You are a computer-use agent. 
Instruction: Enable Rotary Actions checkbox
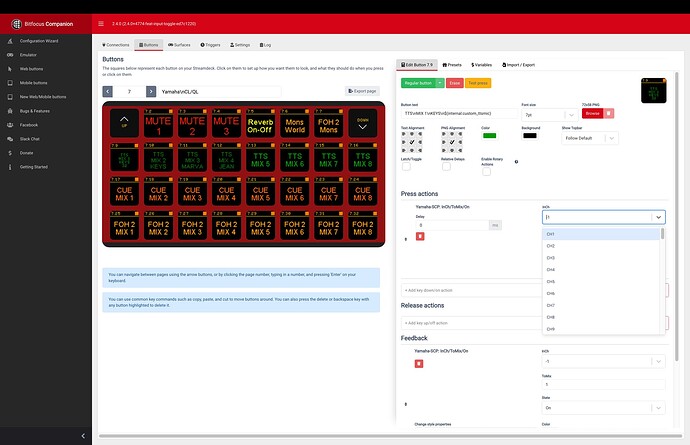coord(486,172)
